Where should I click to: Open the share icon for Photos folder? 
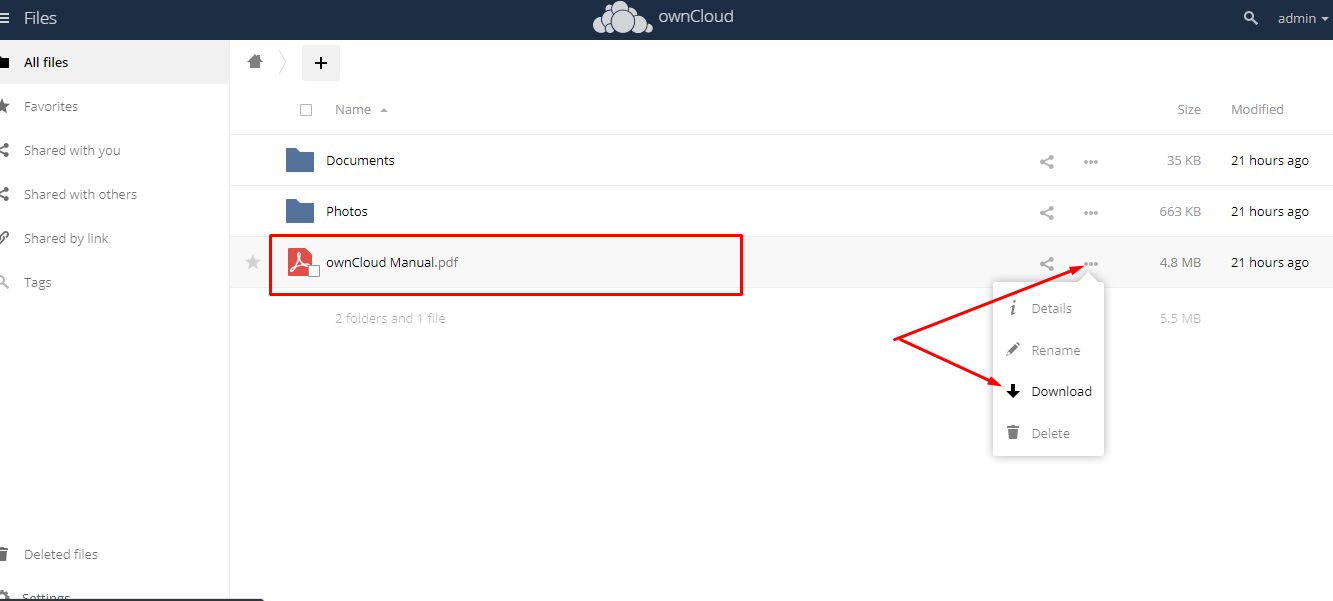[1046, 212]
